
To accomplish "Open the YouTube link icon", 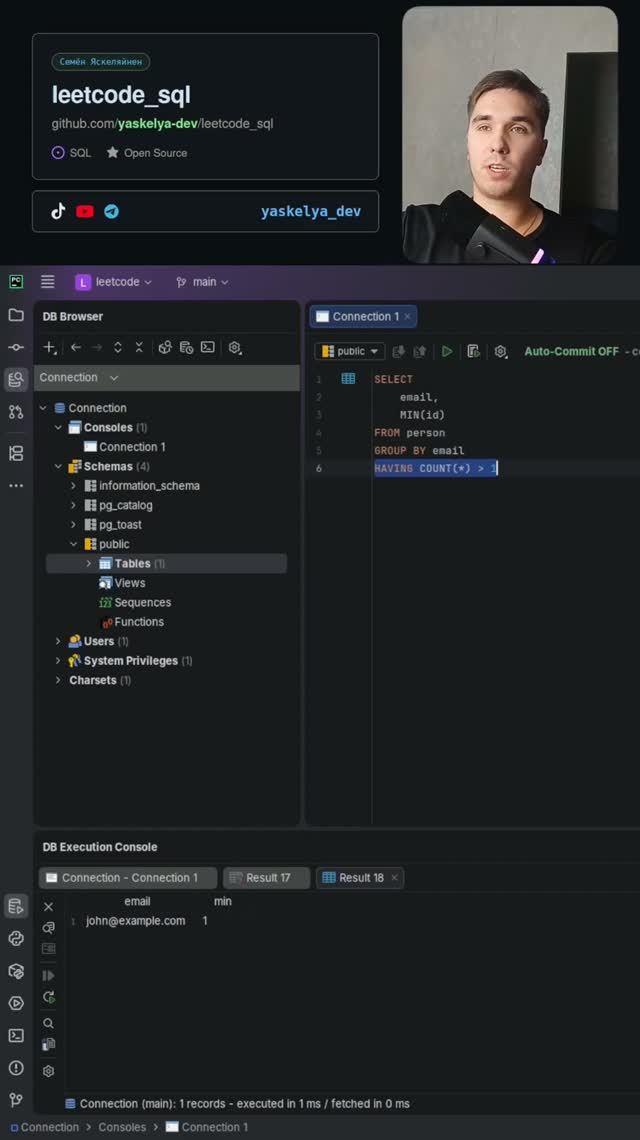I will pyautogui.click(x=85, y=212).
